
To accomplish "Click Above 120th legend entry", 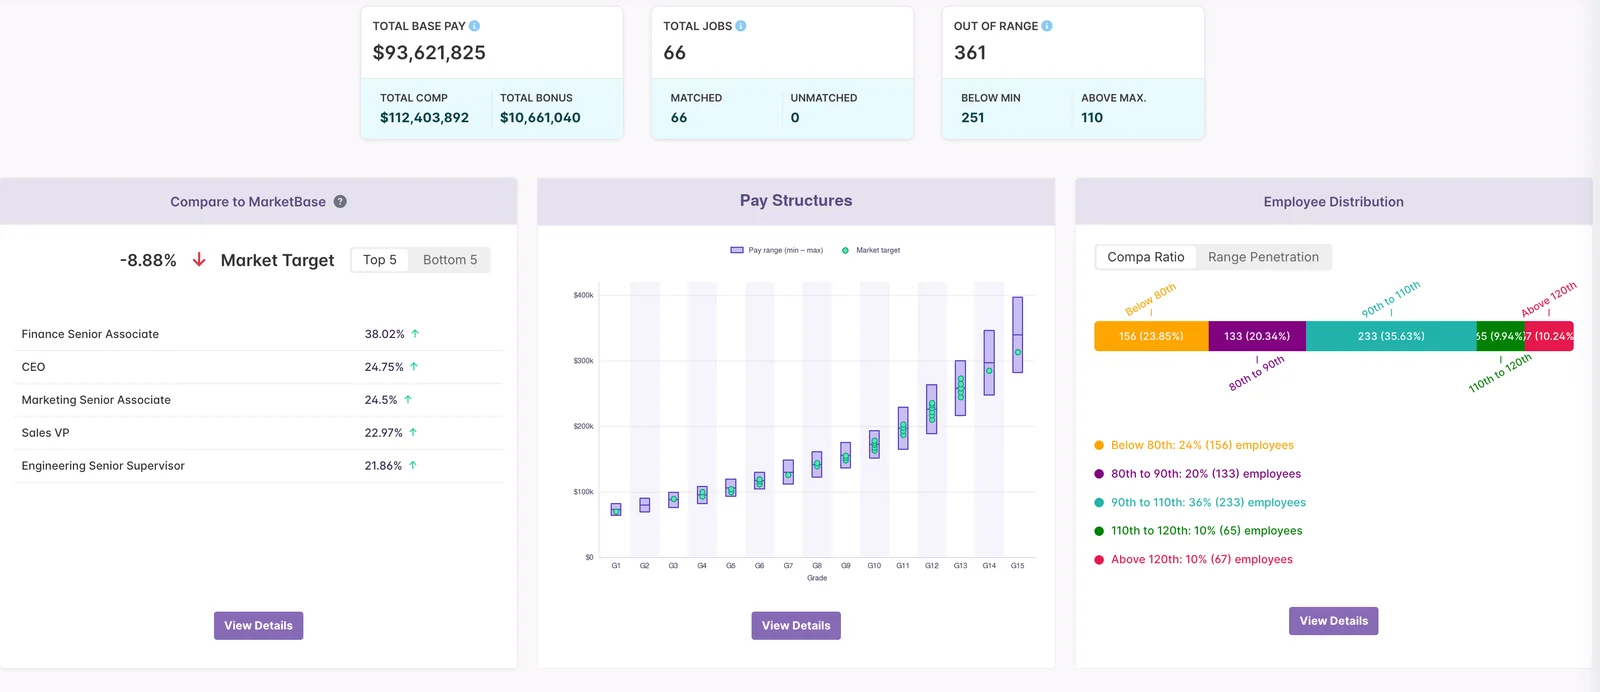I will click(1193, 560).
